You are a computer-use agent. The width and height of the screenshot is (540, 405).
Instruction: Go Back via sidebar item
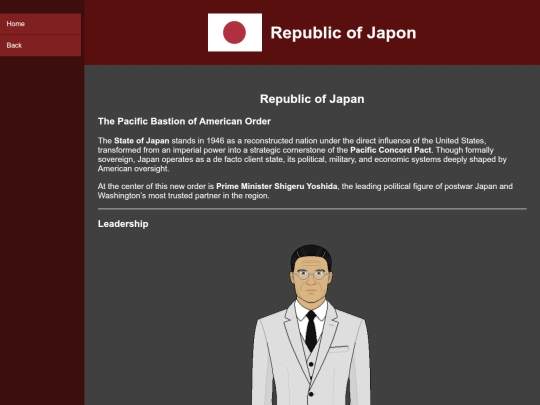tap(40, 45)
